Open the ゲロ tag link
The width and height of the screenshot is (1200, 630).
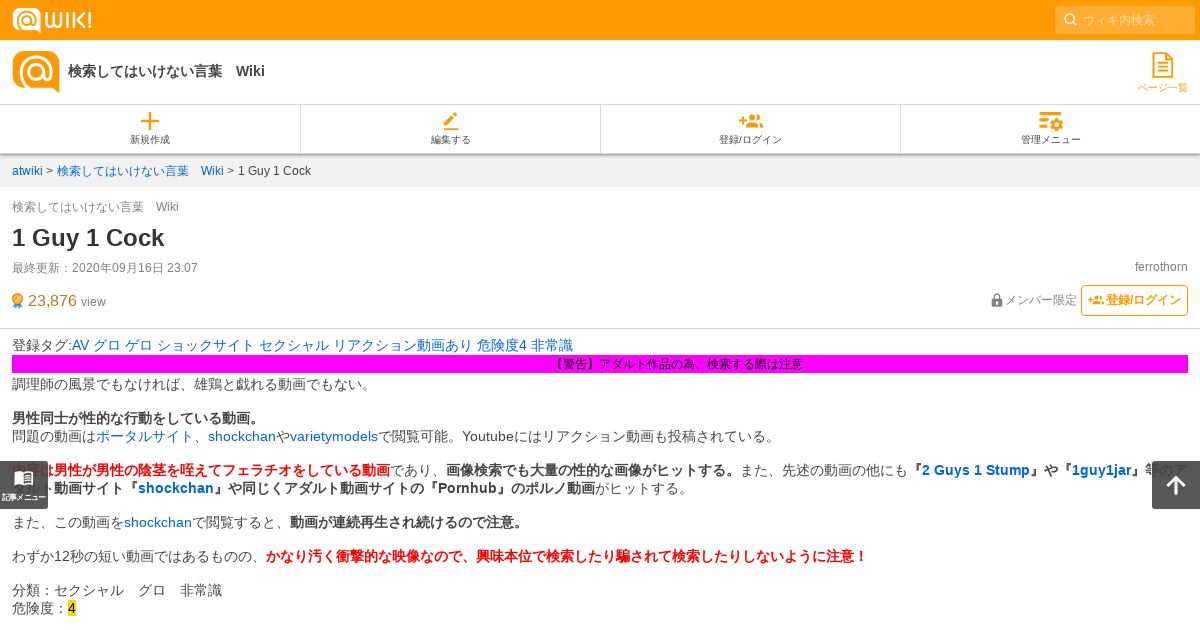(x=138, y=345)
